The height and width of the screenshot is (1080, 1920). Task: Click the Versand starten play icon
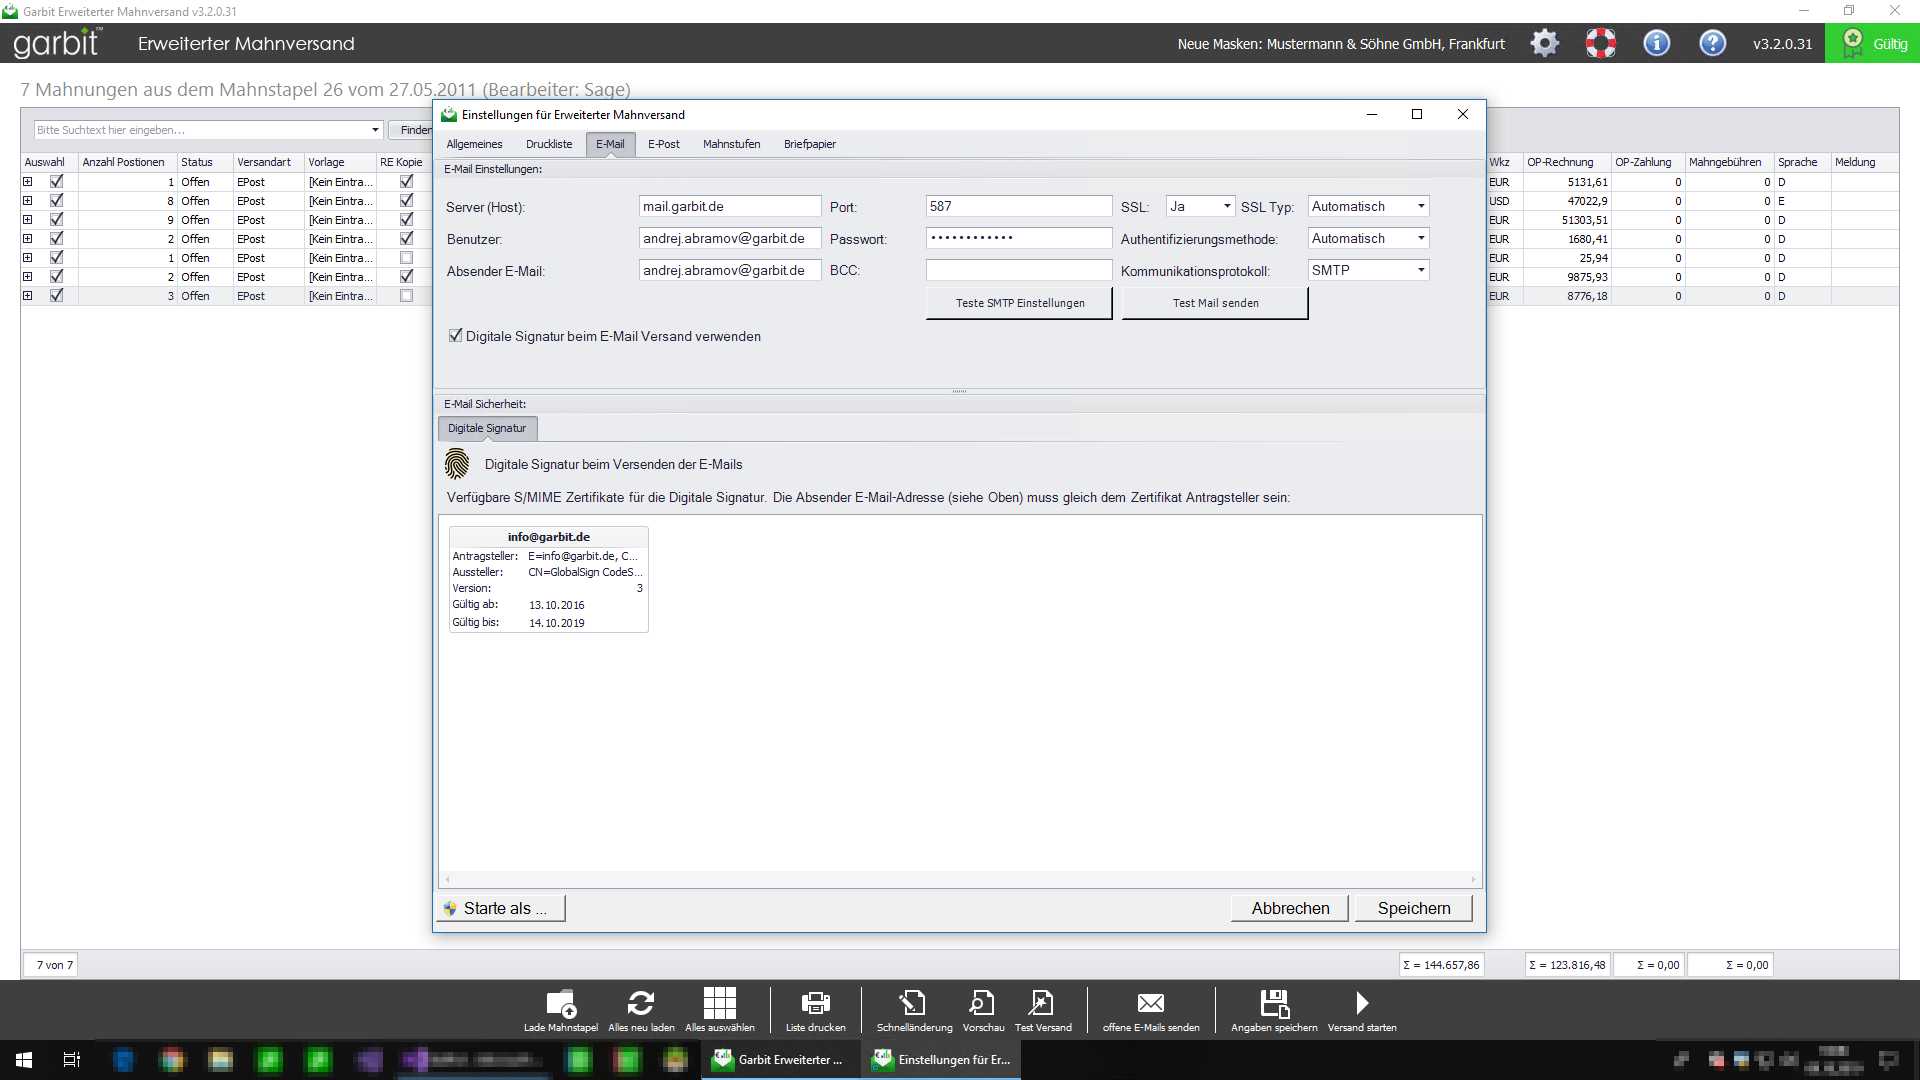pos(1361,1003)
